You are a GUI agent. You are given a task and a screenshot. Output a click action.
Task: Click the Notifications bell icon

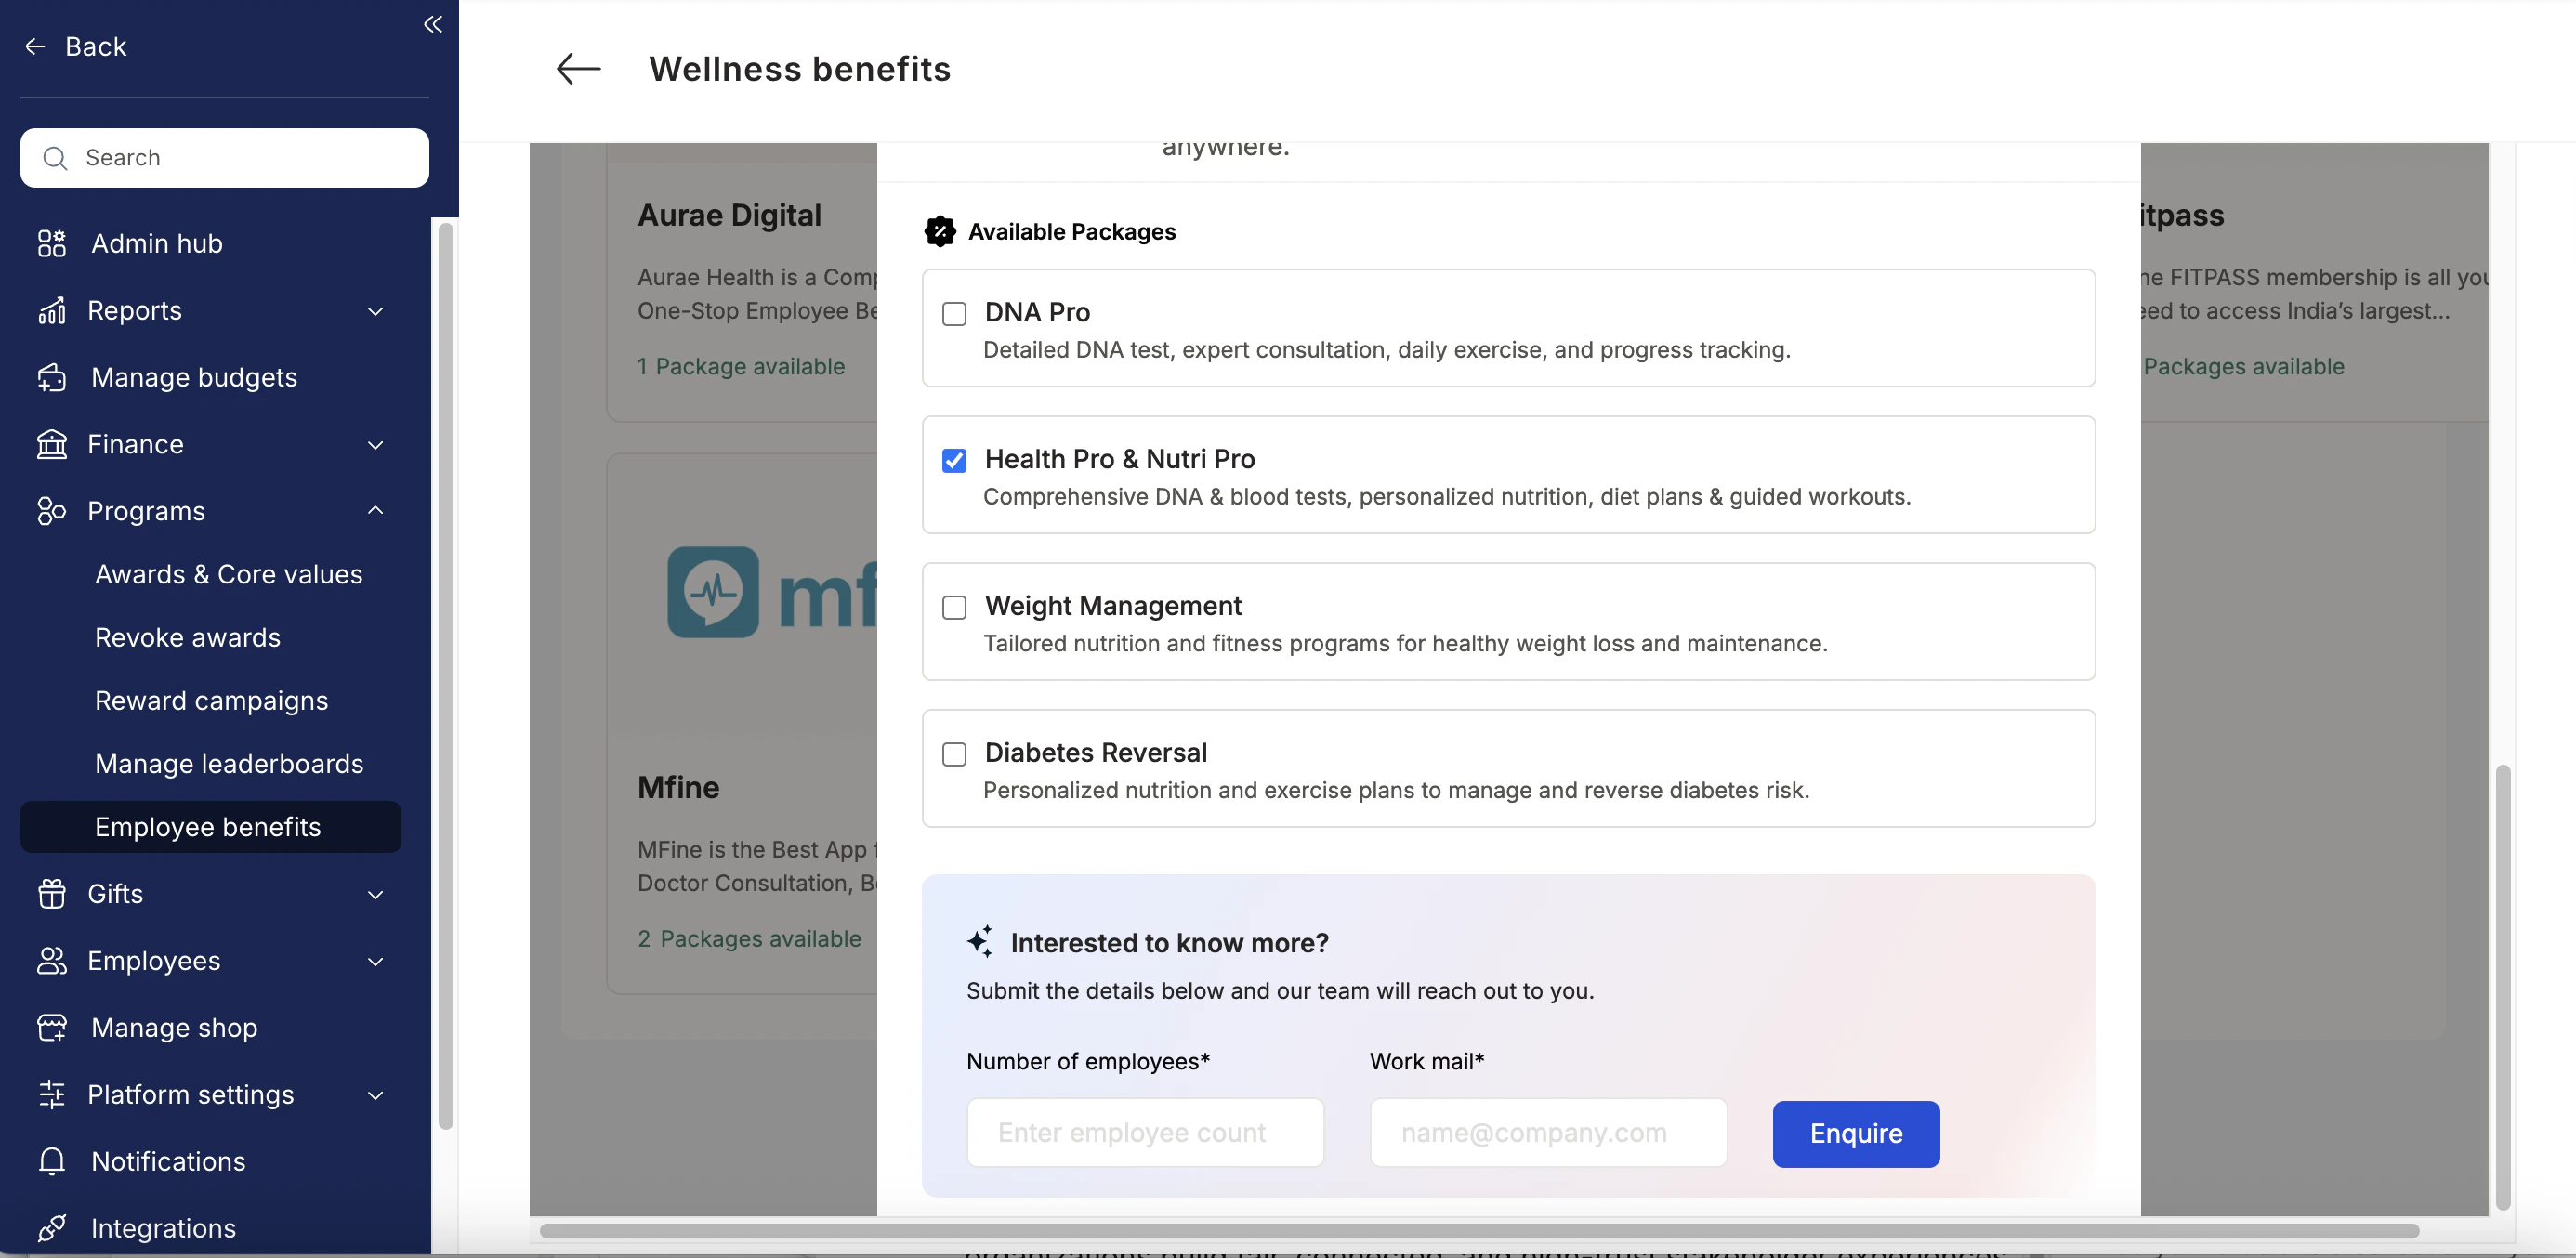click(52, 1161)
